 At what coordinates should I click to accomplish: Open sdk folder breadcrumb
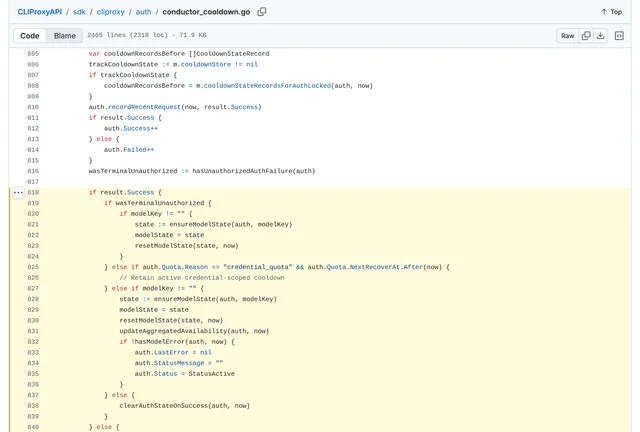[x=79, y=12]
